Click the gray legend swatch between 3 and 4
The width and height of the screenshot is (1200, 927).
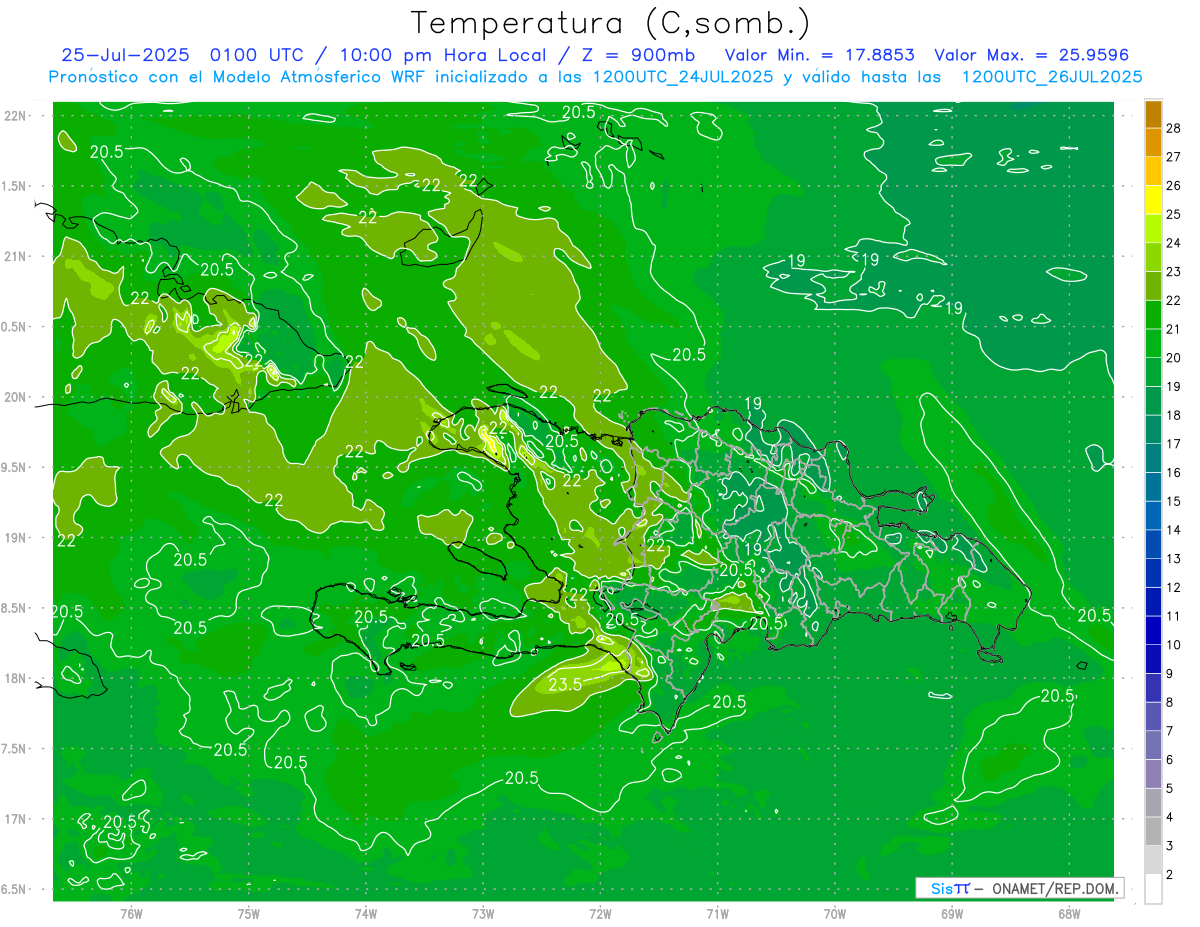tap(1153, 832)
